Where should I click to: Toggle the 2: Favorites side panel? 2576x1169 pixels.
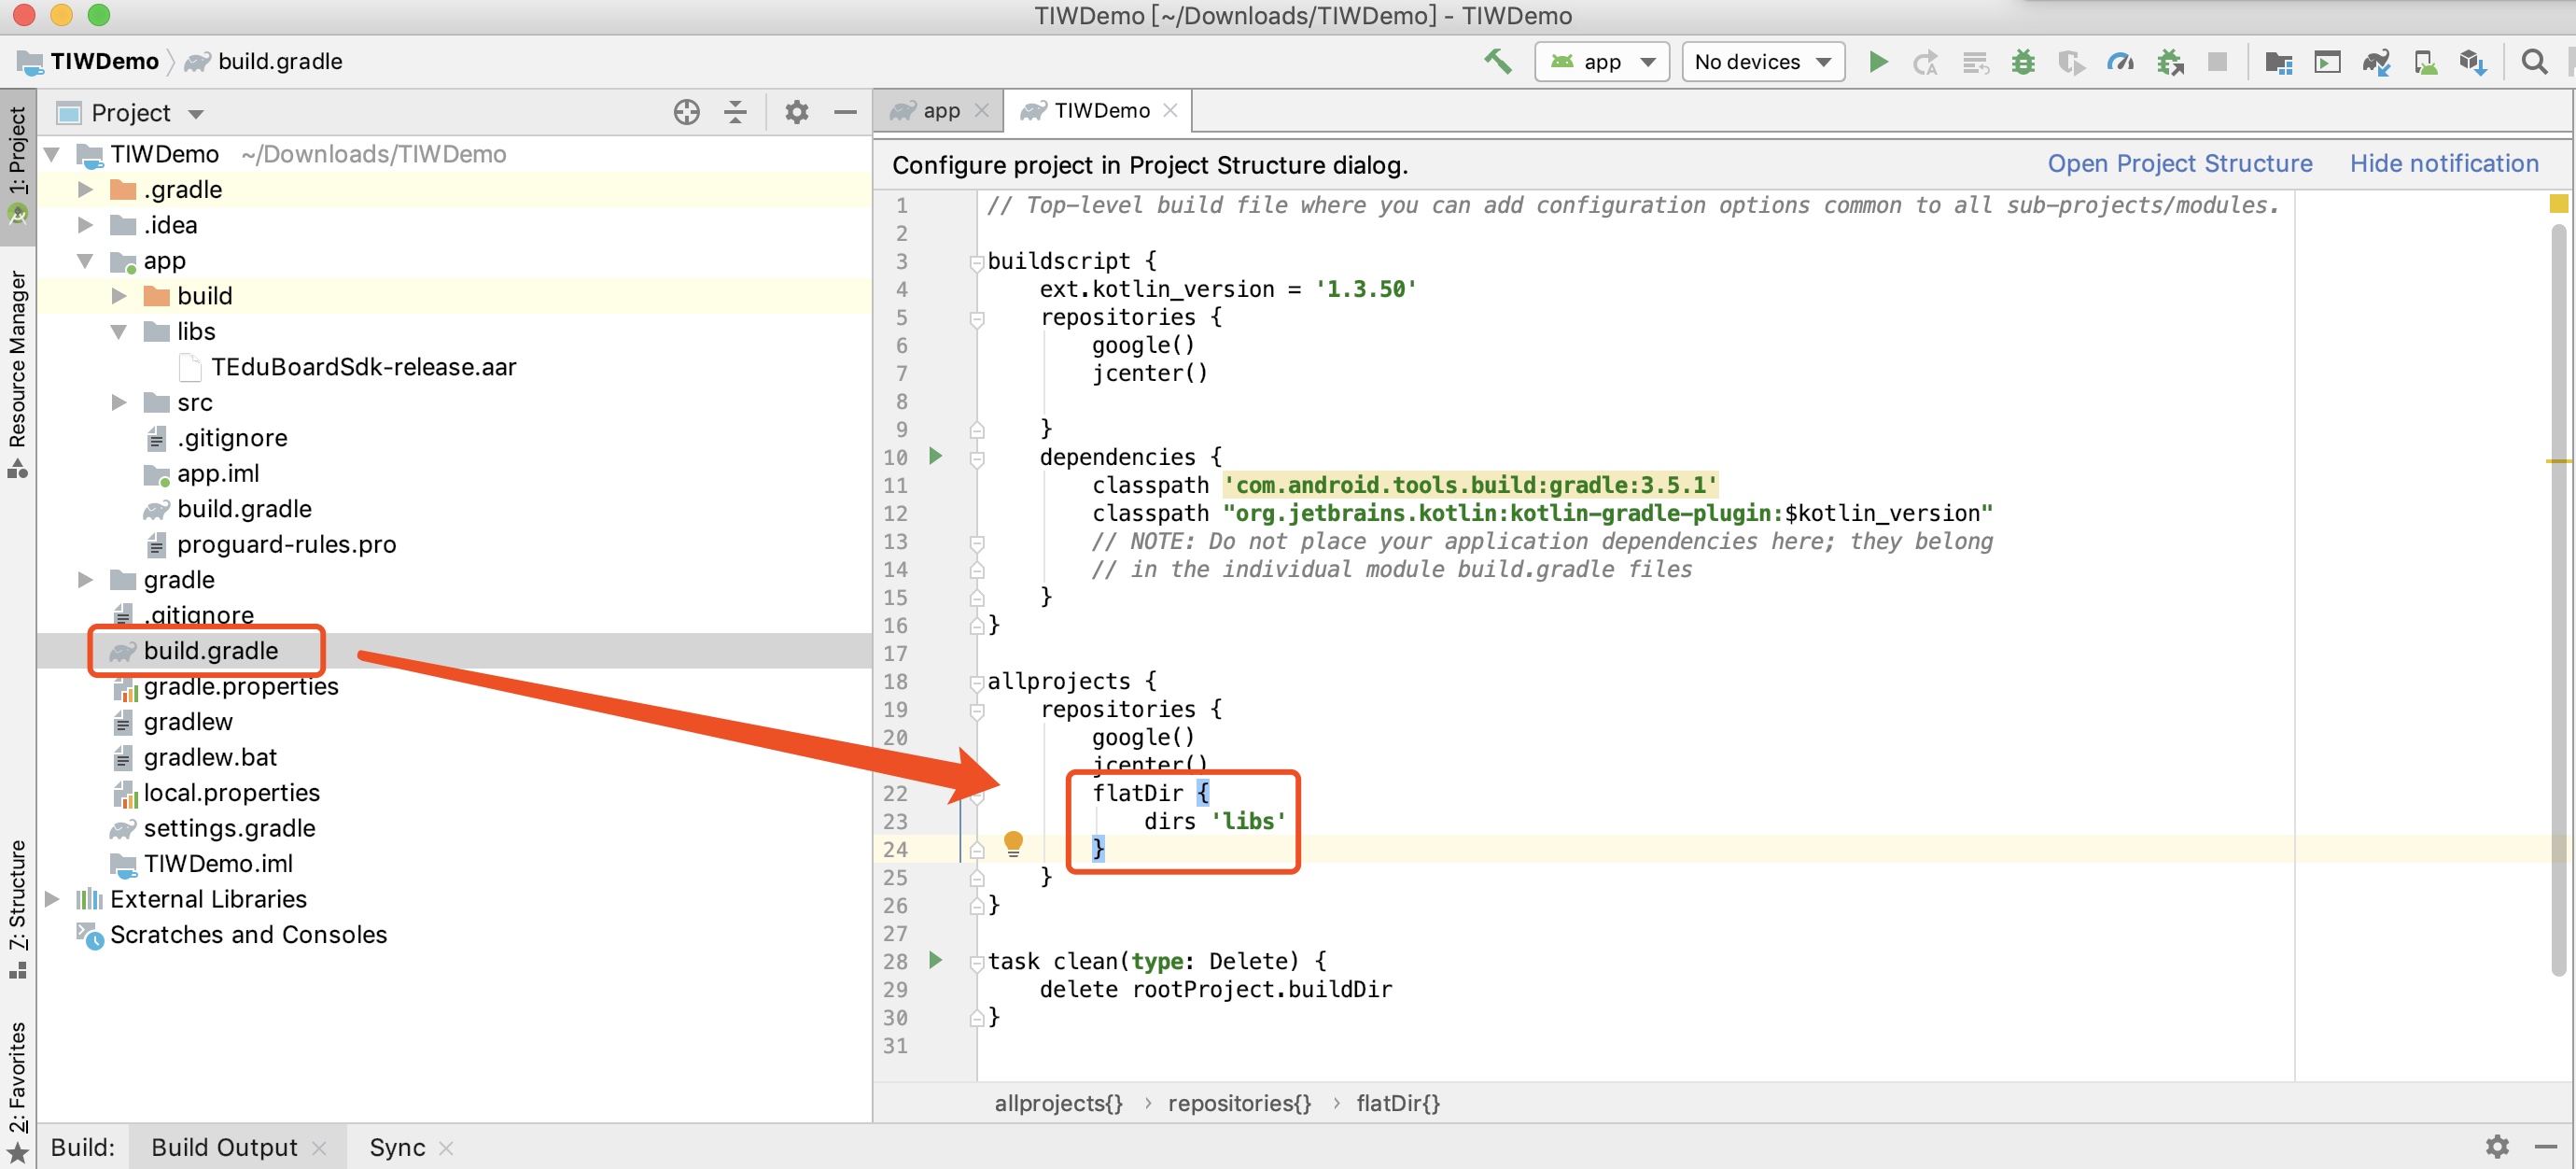[17, 1093]
